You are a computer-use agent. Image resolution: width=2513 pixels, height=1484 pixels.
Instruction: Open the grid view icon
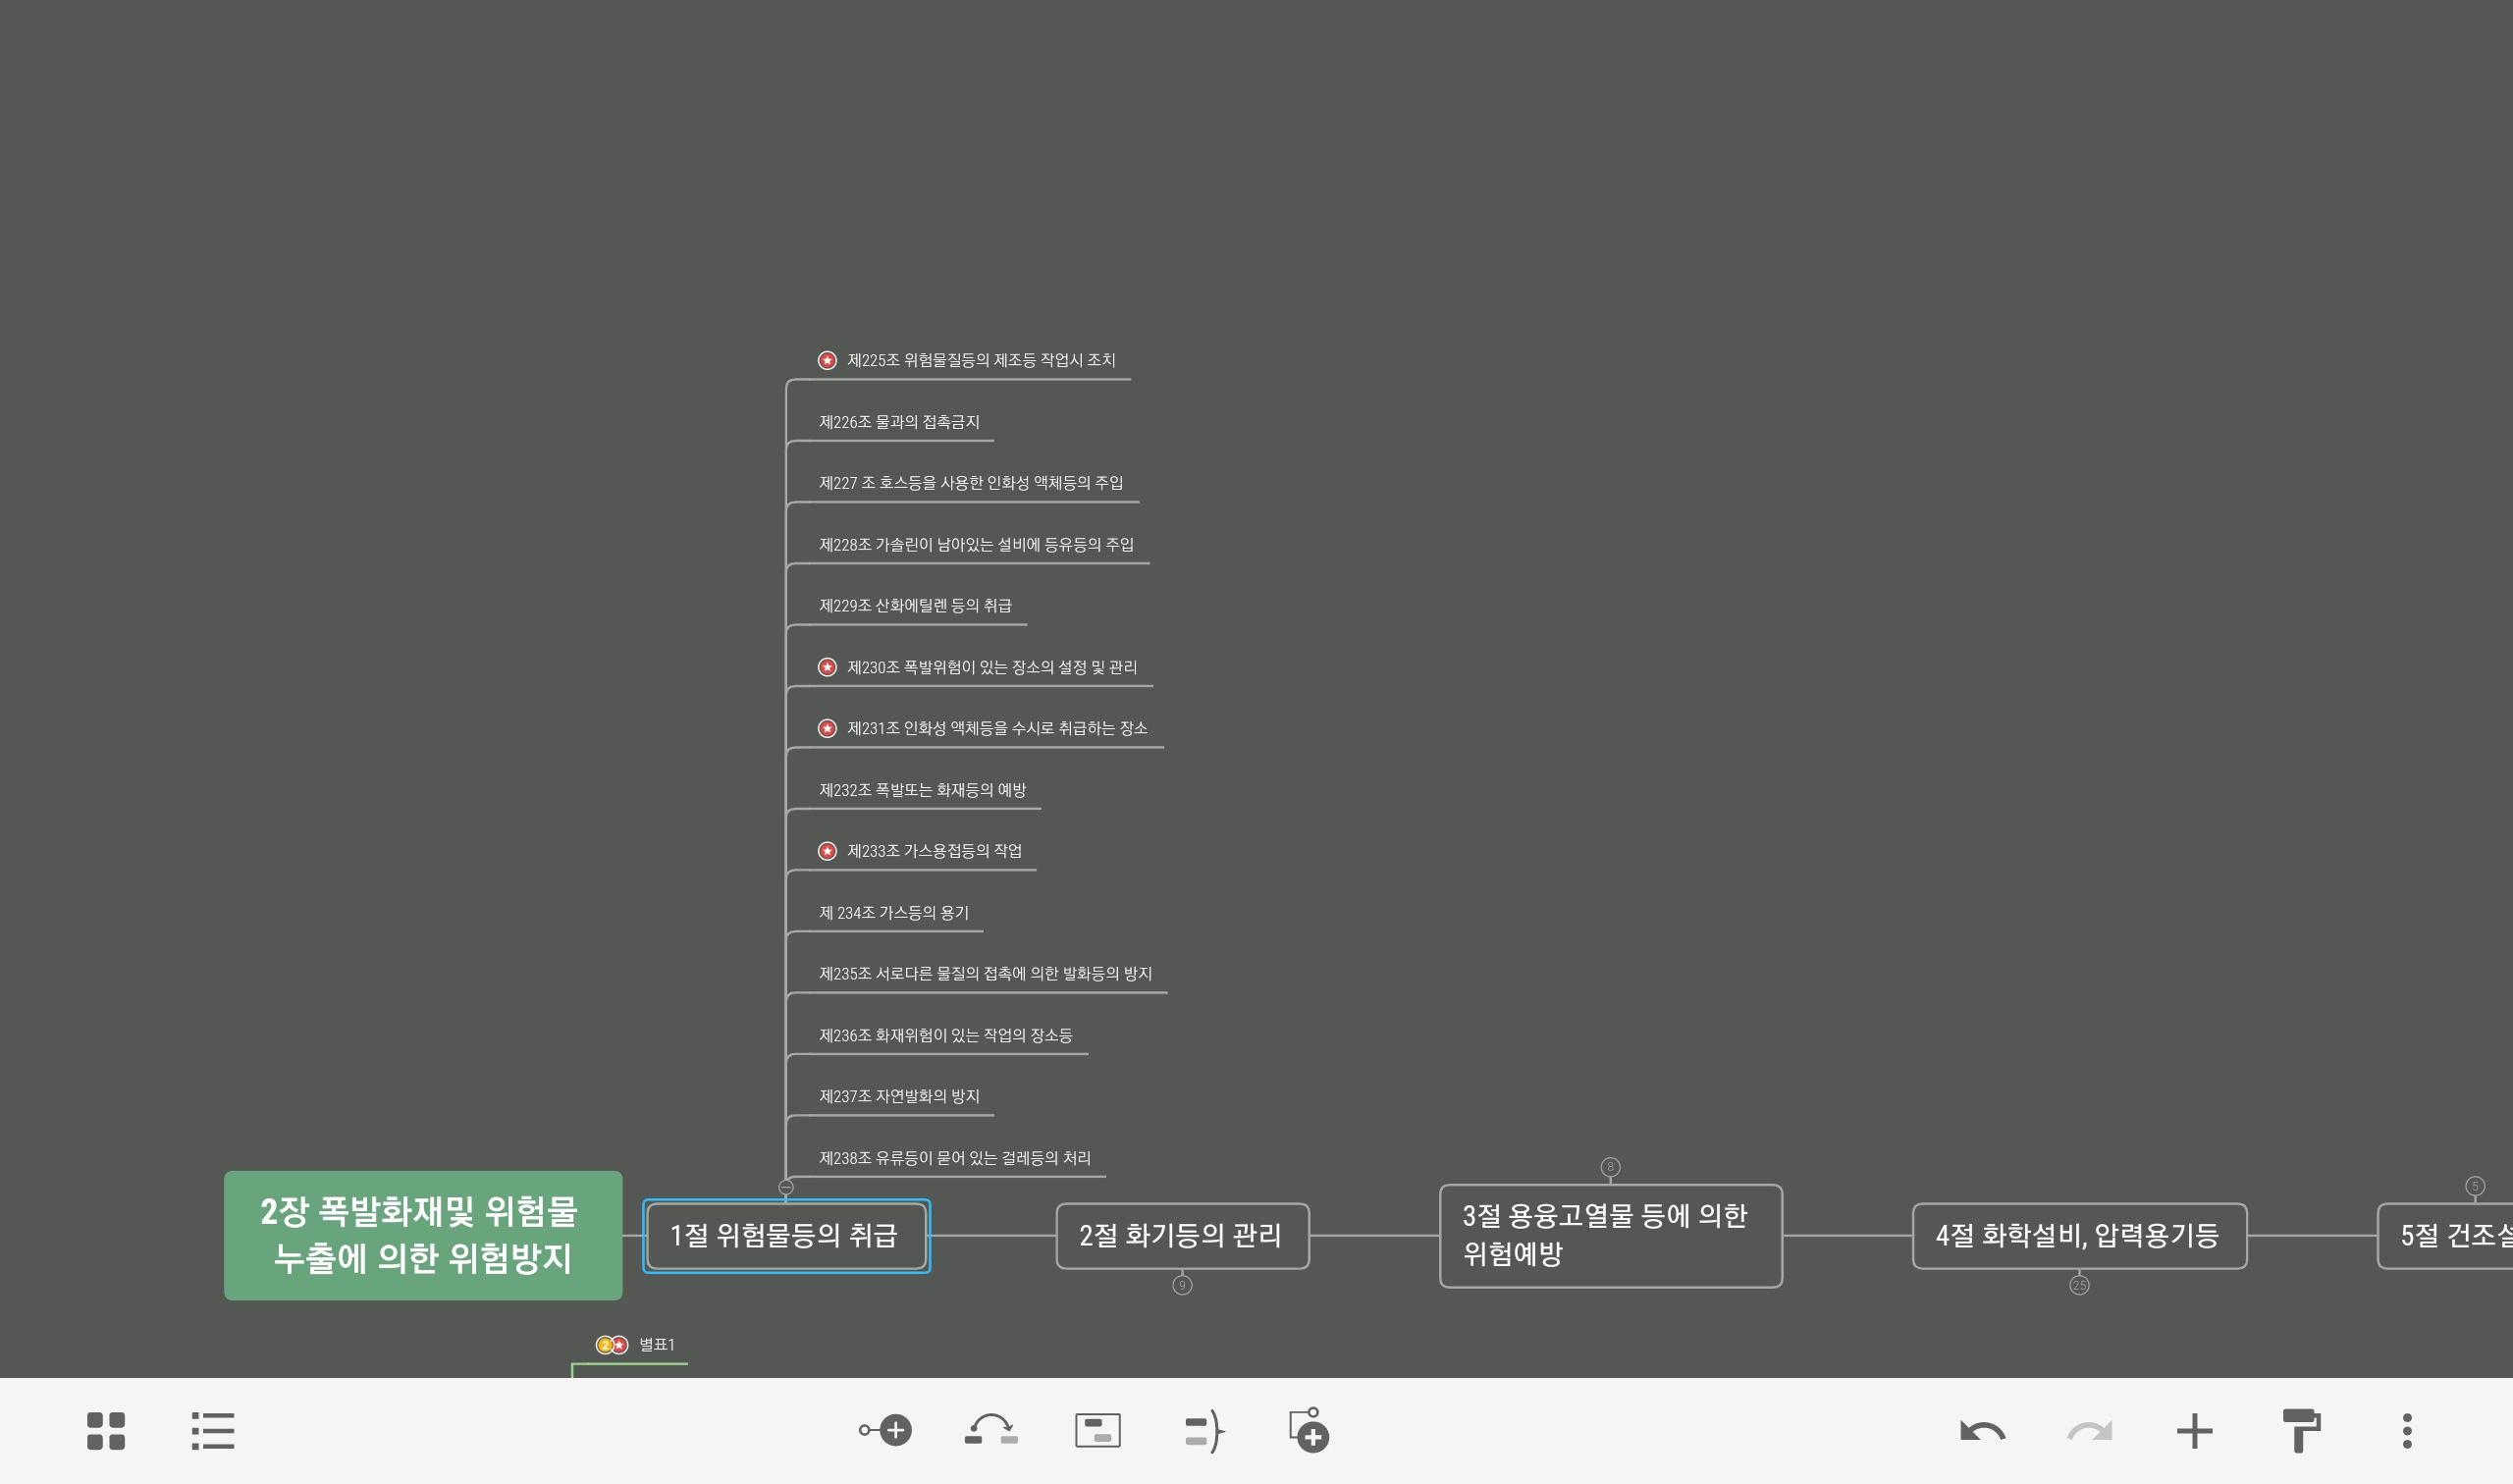tap(106, 1431)
